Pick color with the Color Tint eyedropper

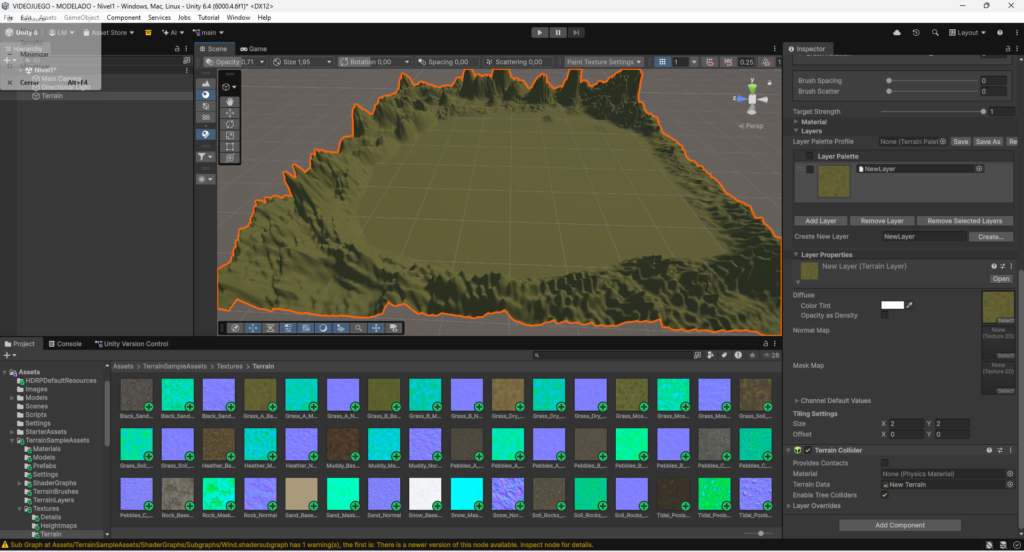click(909, 305)
